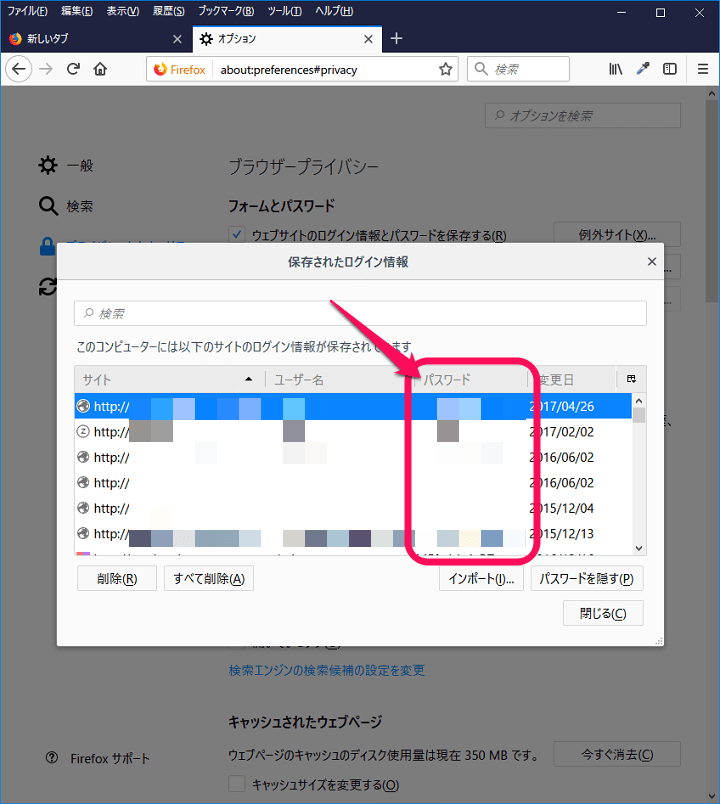Click the Firefox identity icon in URL bar

[x=179, y=69]
